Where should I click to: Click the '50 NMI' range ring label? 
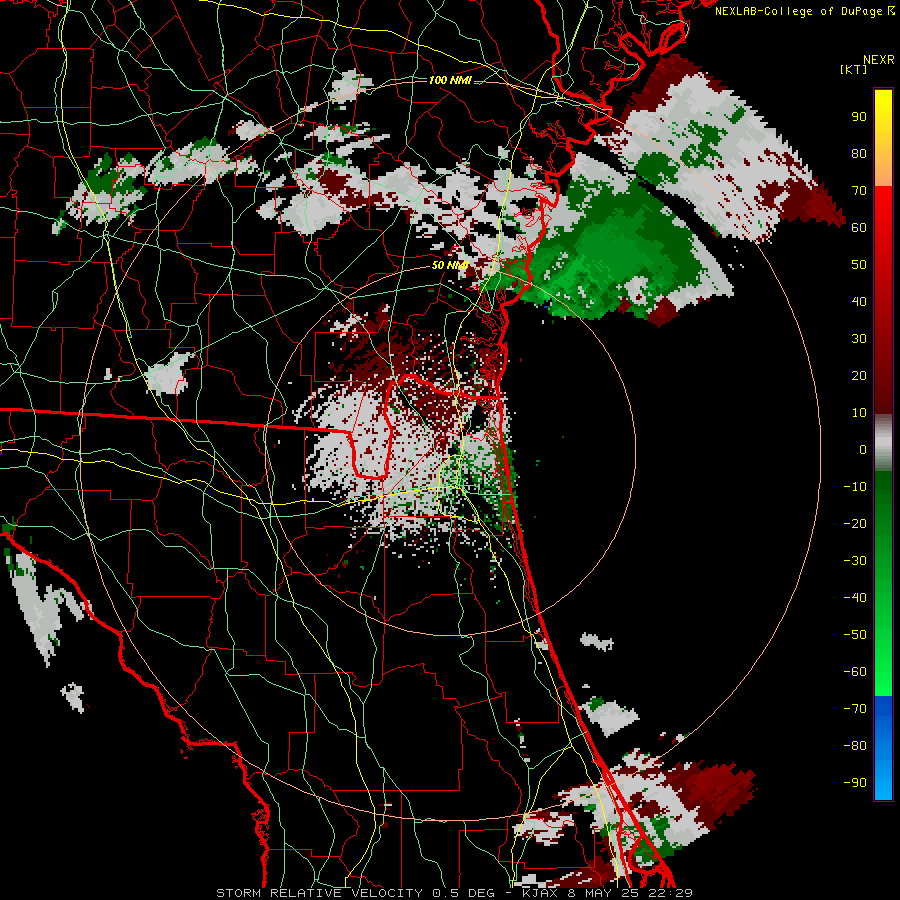coord(450,265)
